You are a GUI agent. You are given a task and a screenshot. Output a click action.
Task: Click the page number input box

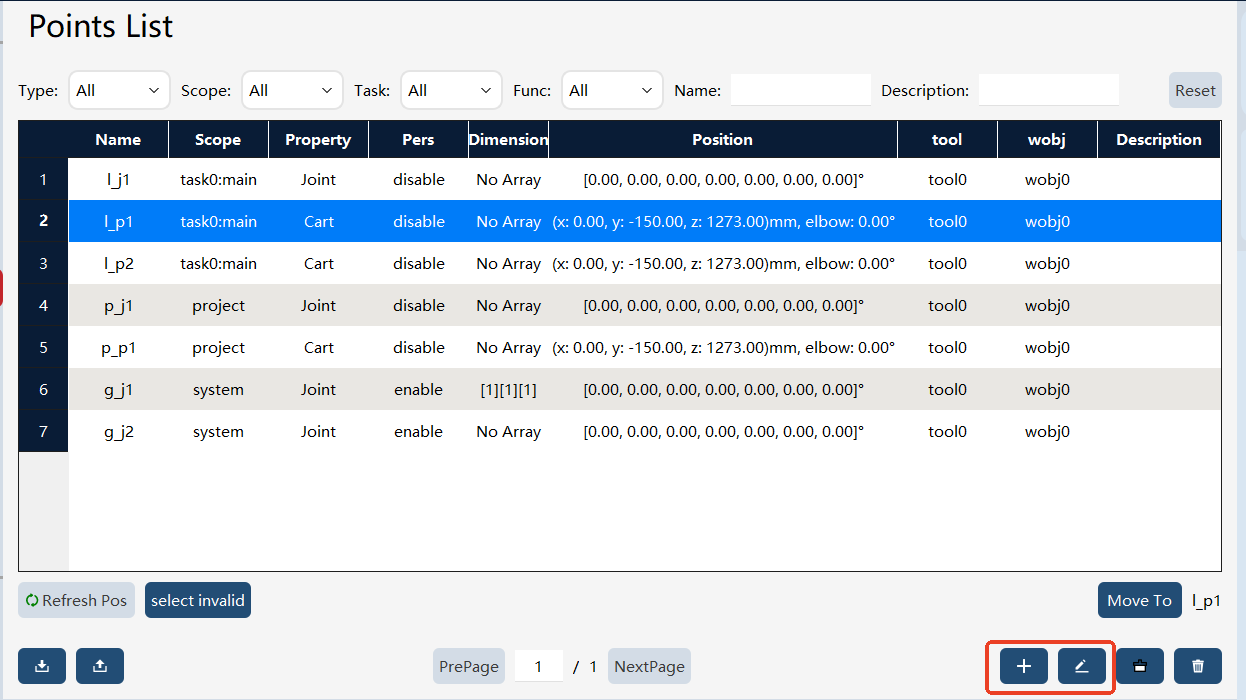539,666
